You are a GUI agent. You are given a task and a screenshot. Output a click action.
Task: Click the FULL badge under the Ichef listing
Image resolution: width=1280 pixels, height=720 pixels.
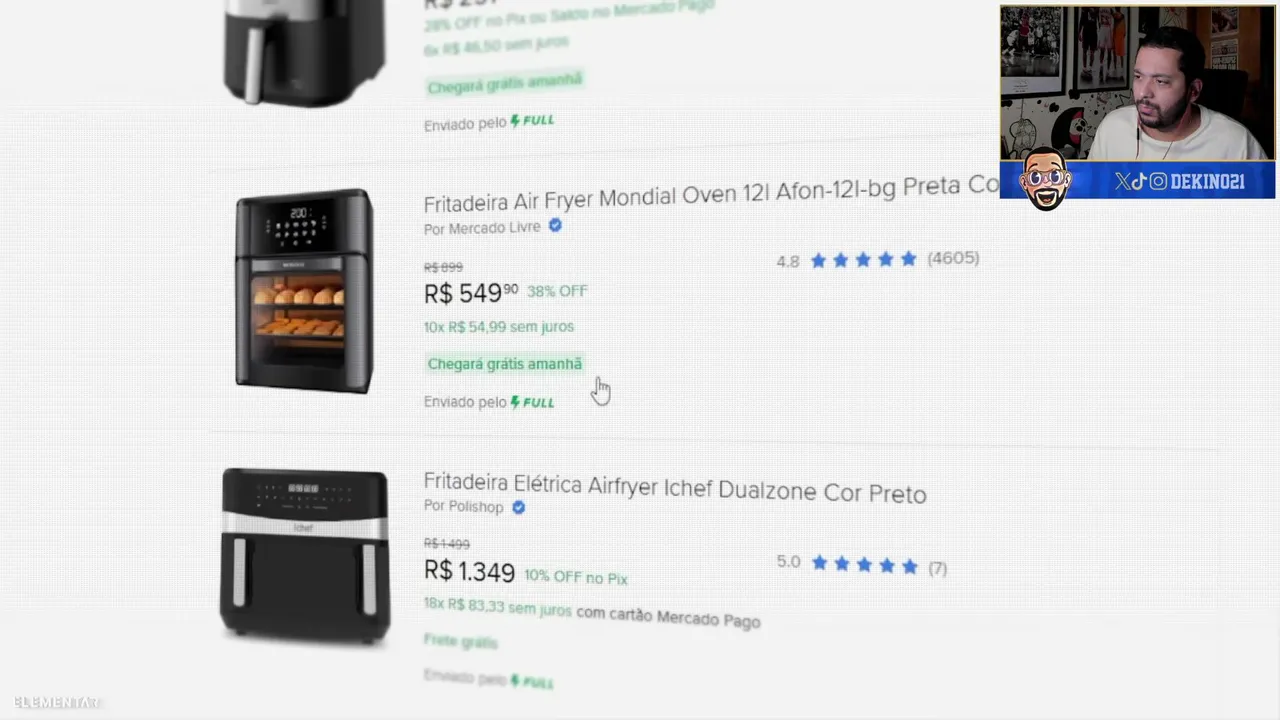pyautogui.click(x=532, y=682)
